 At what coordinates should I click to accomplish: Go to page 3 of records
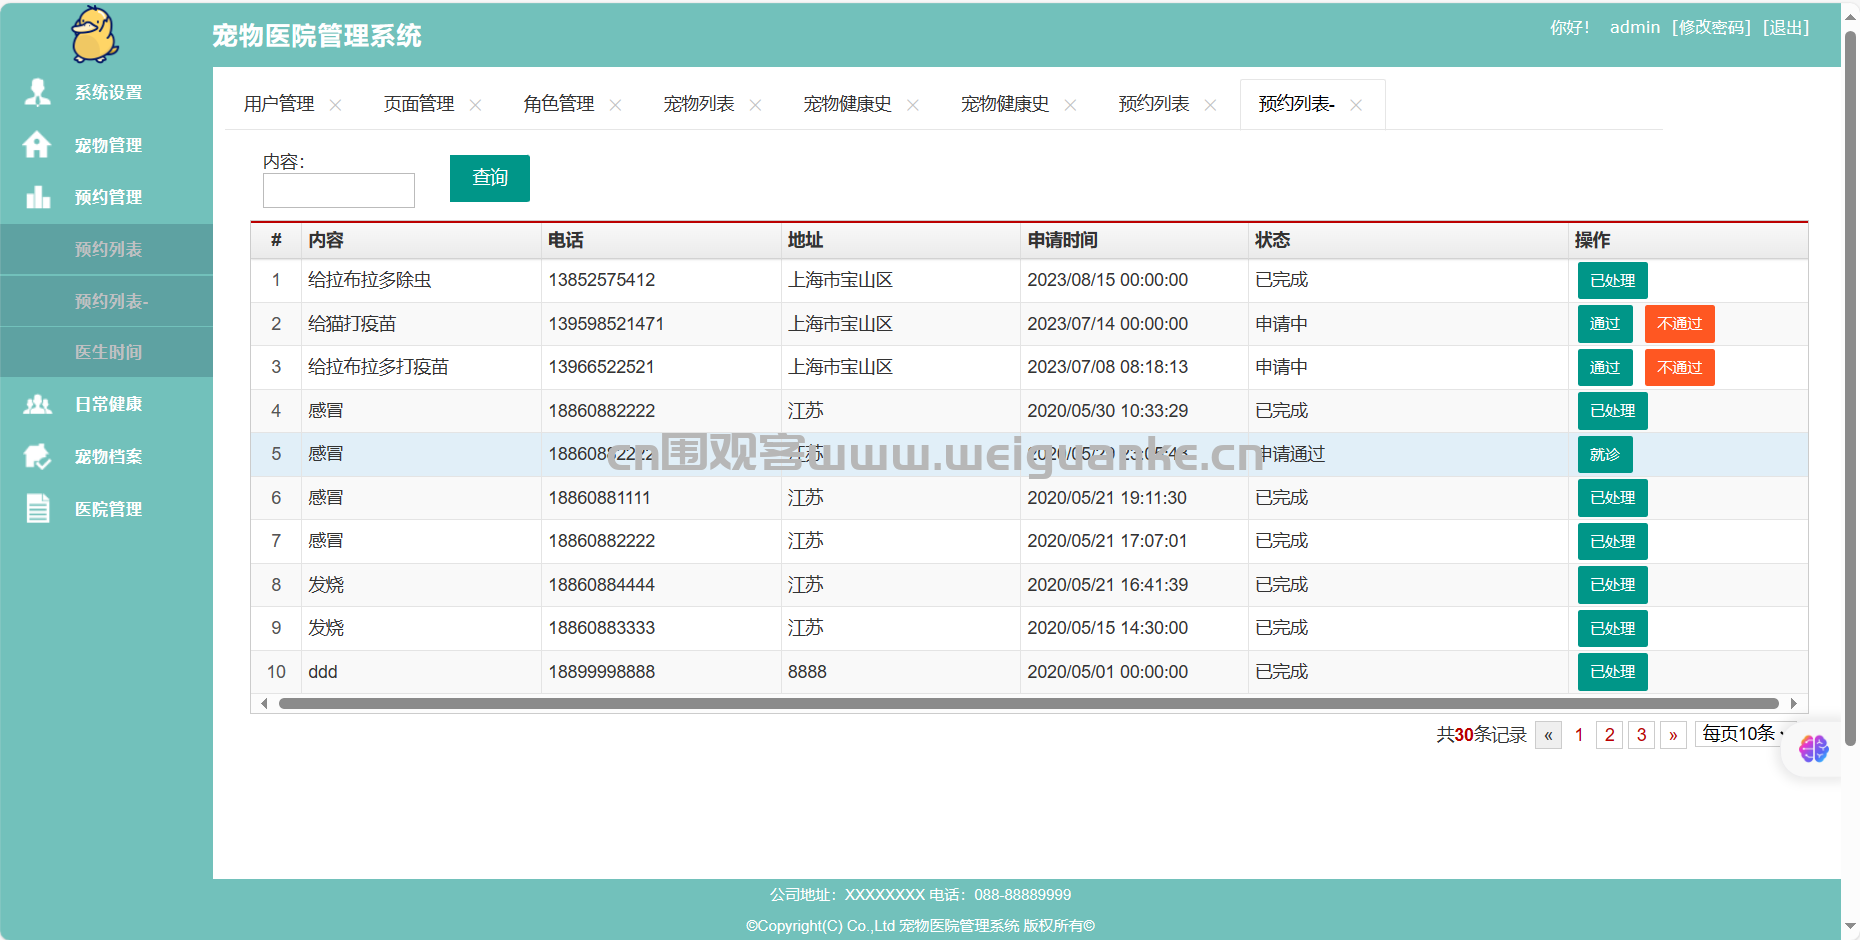click(x=1641, y=735)
